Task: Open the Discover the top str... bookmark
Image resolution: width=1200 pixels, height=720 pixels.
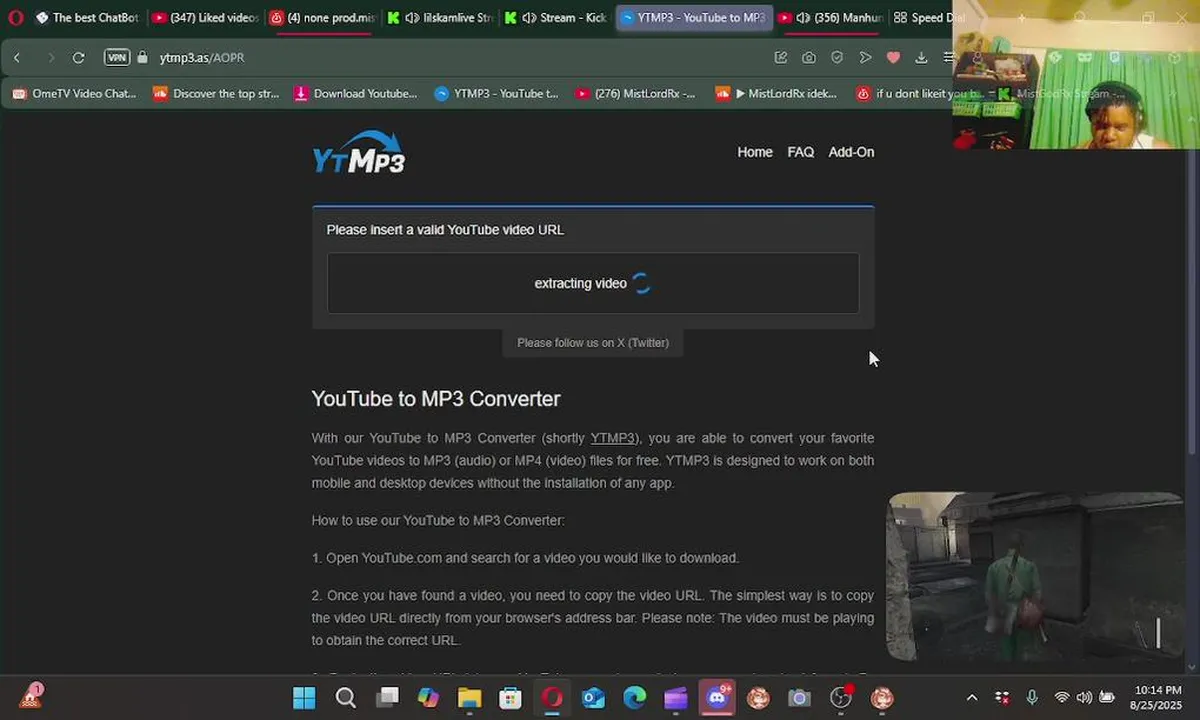Action: click(216, 93)
